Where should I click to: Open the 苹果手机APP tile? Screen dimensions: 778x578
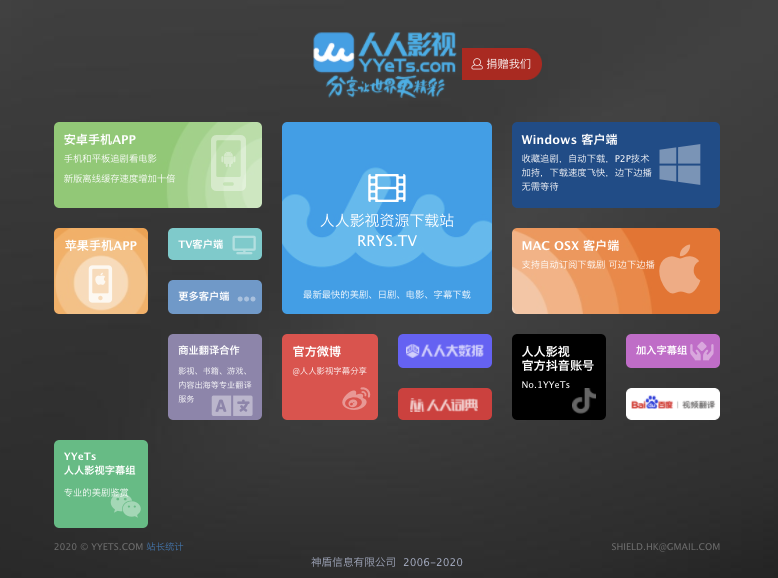click(101, 271)
